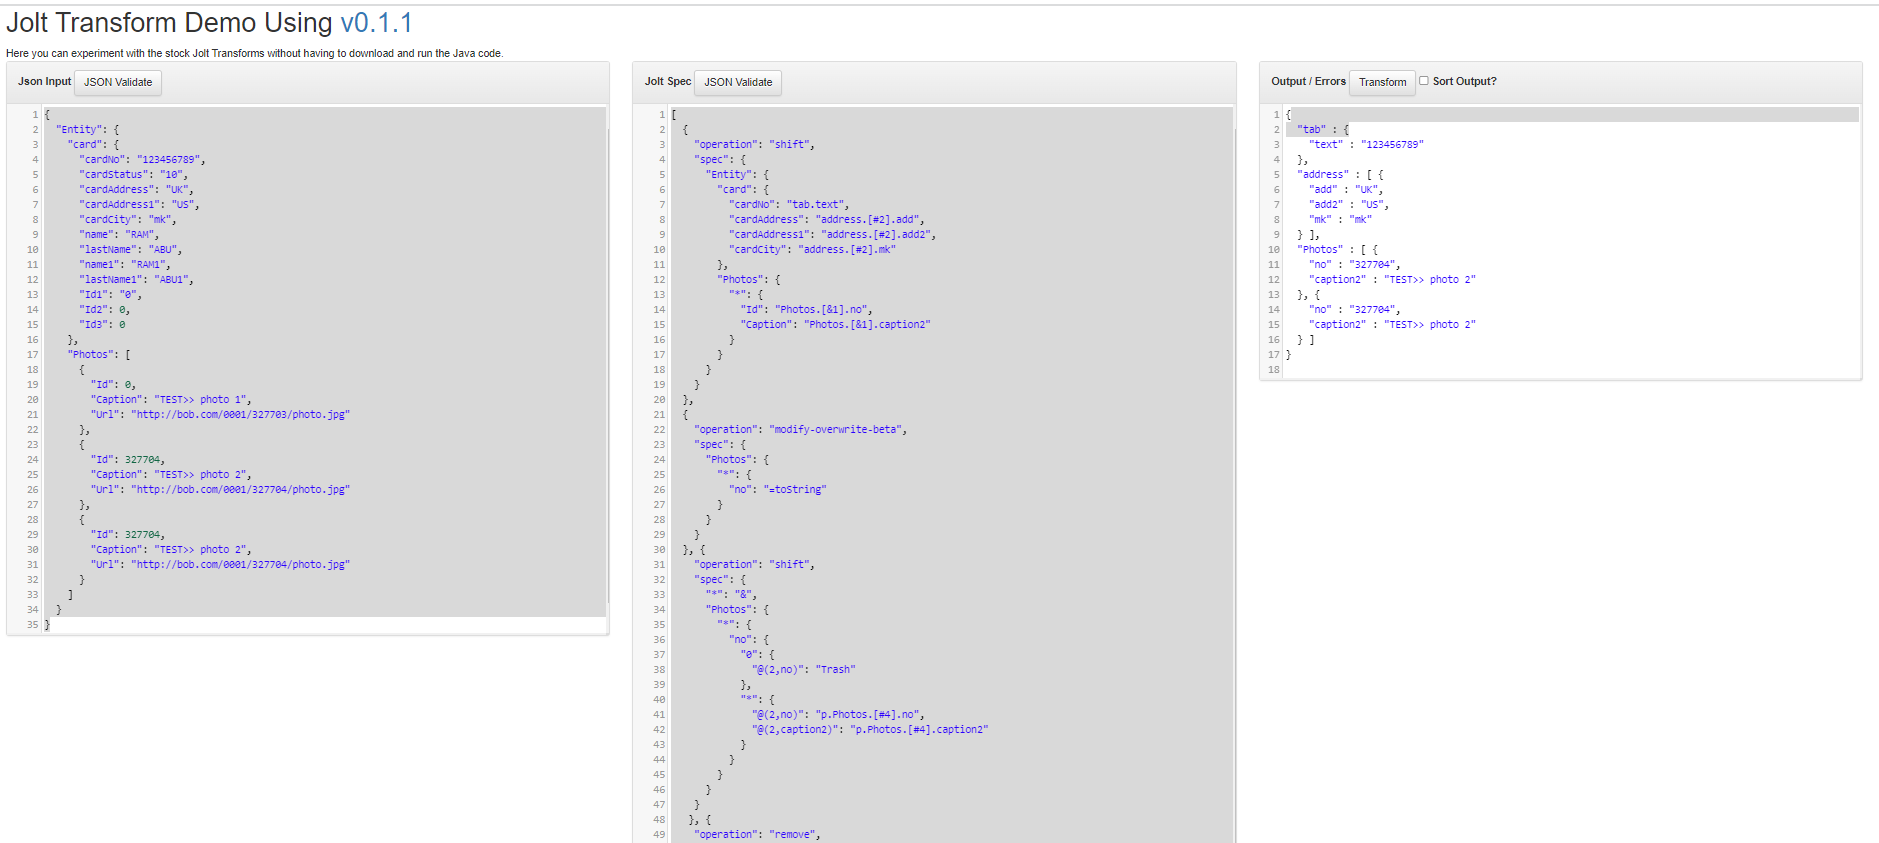This screenshot has width=1879, height=843.
Task: Click the "Id3": 0 line in Json Input
Action: 102,324
